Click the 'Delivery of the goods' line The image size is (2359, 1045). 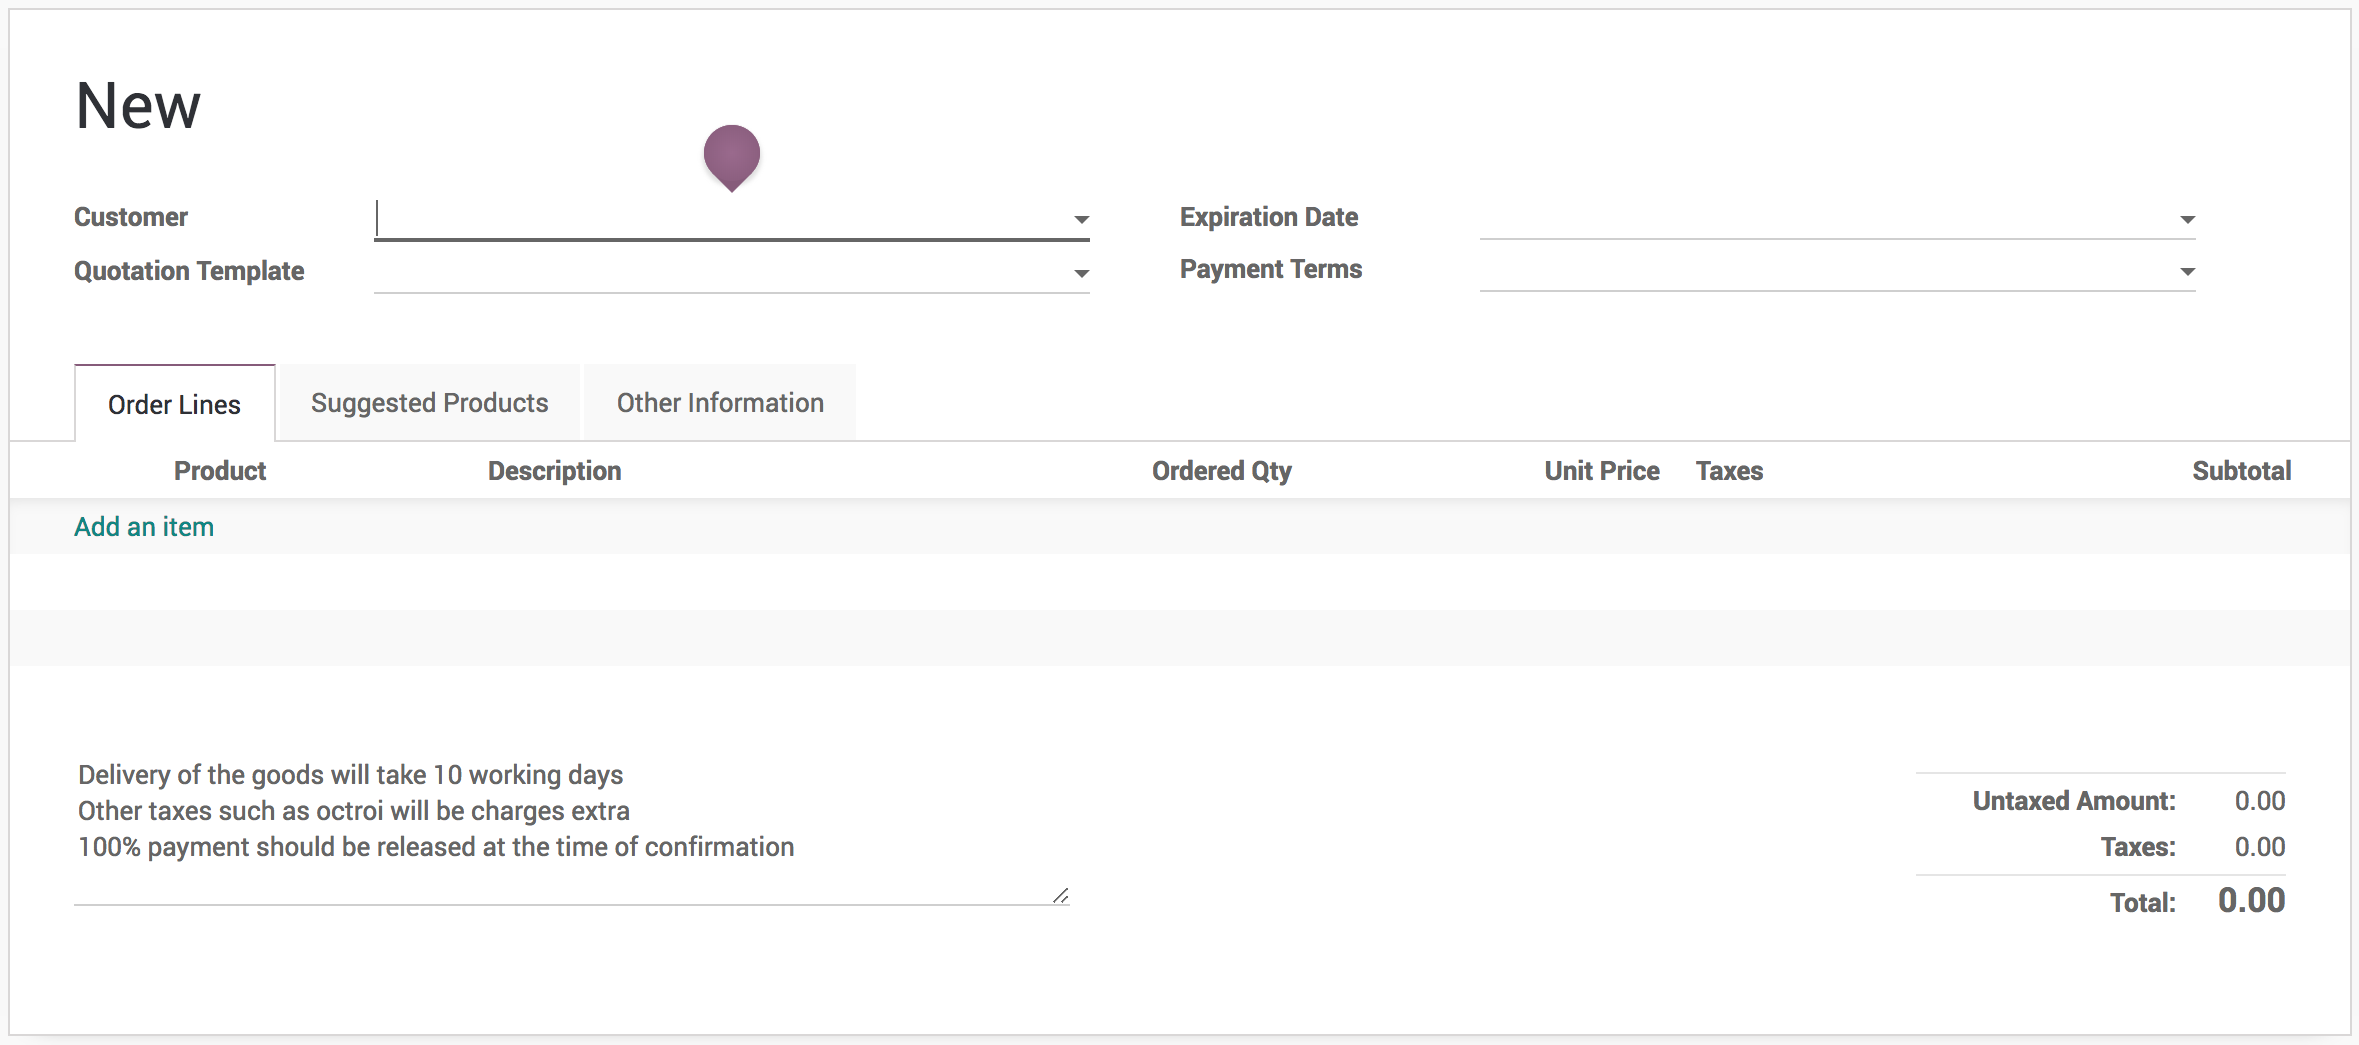350,775
